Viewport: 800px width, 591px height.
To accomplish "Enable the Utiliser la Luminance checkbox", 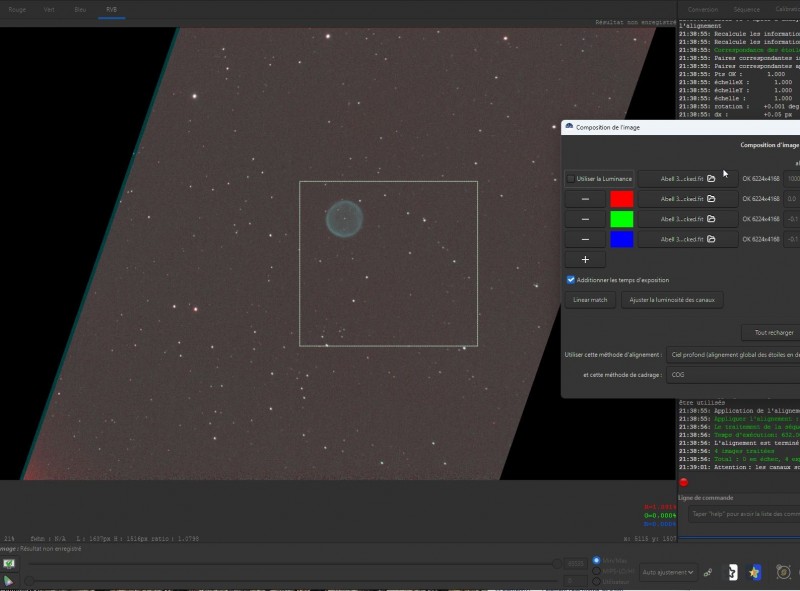I will [x=571, y=179].
